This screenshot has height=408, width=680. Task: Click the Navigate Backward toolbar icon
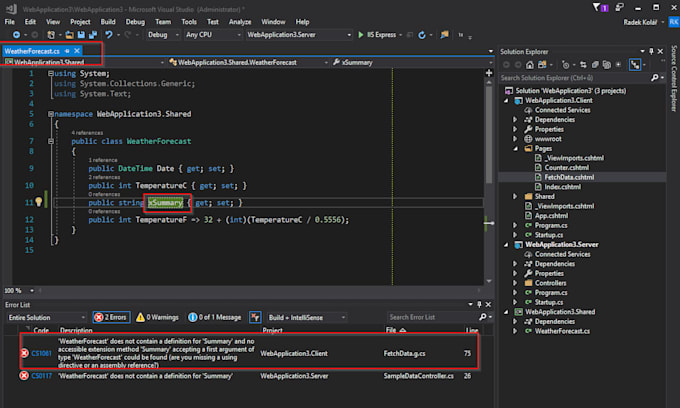click(16, 35)
